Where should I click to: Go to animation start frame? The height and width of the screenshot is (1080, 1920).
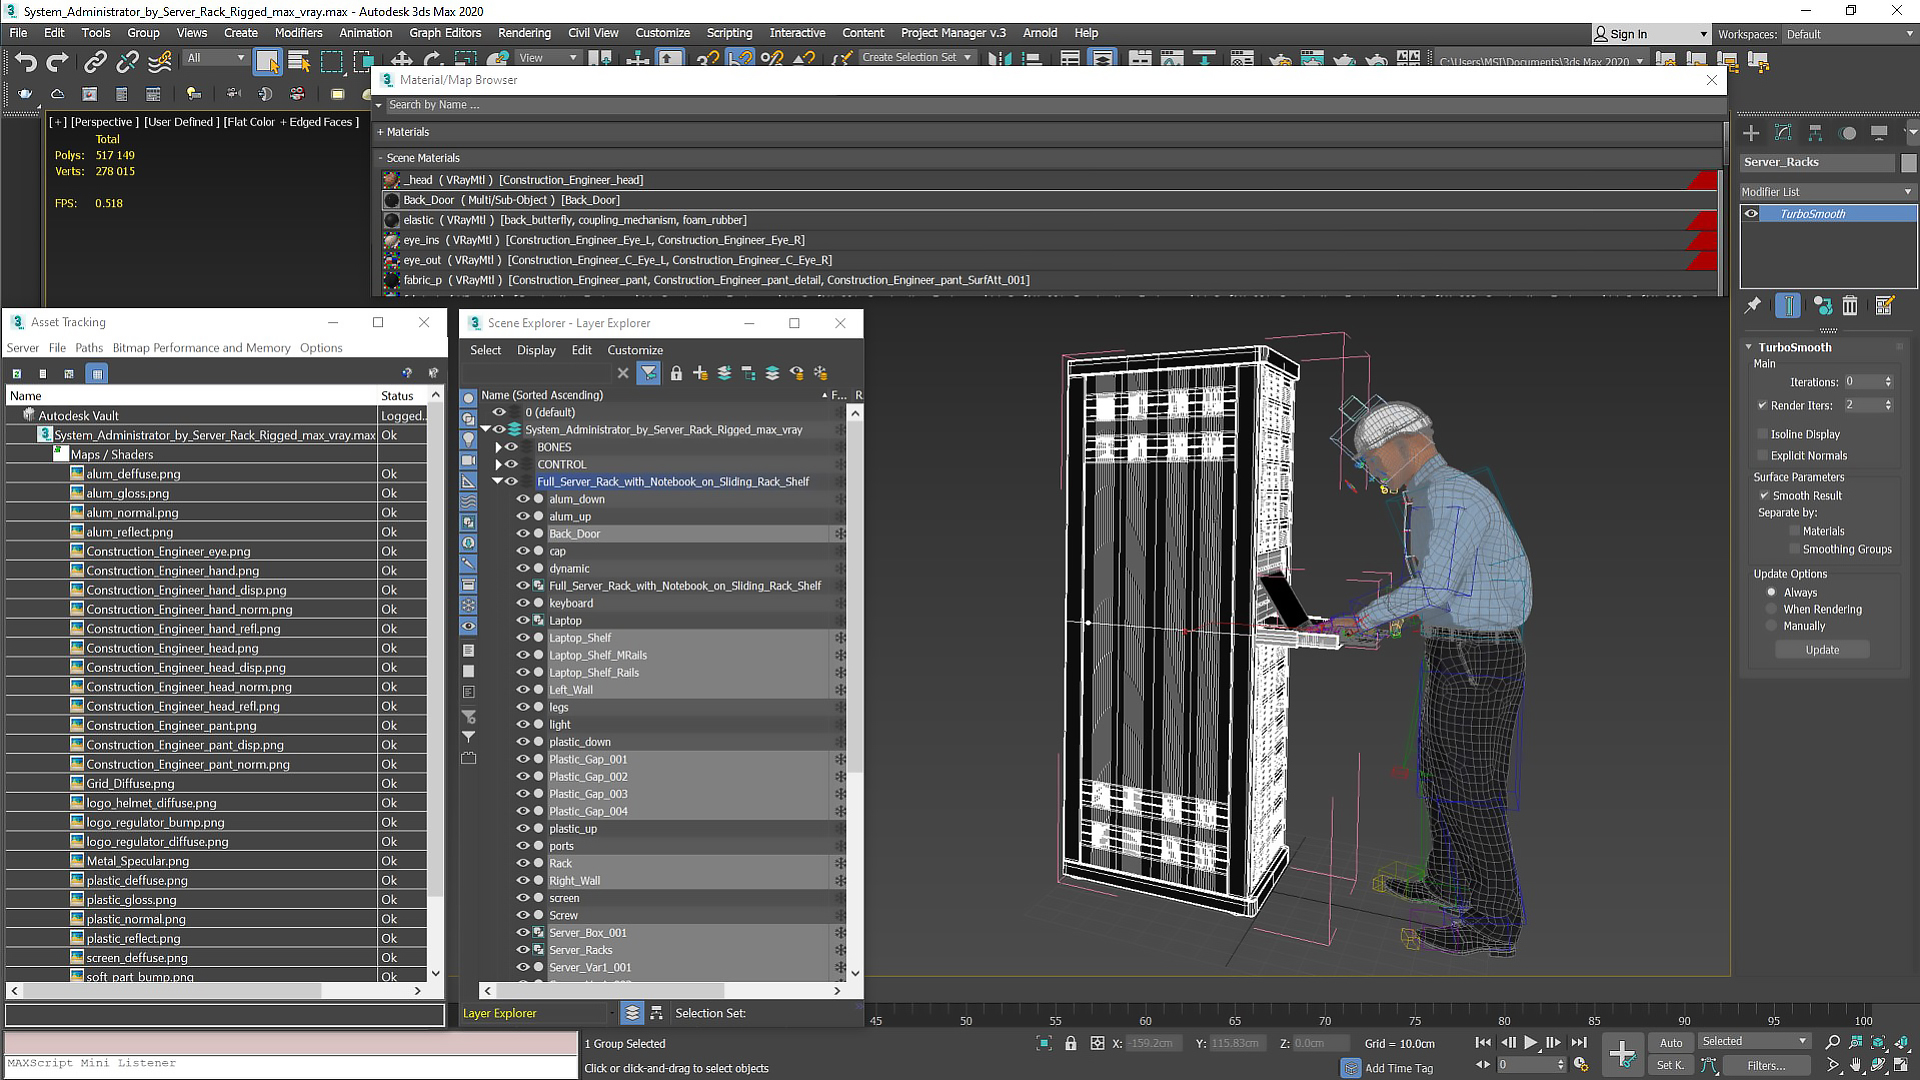click(x=1483, y=1043)
